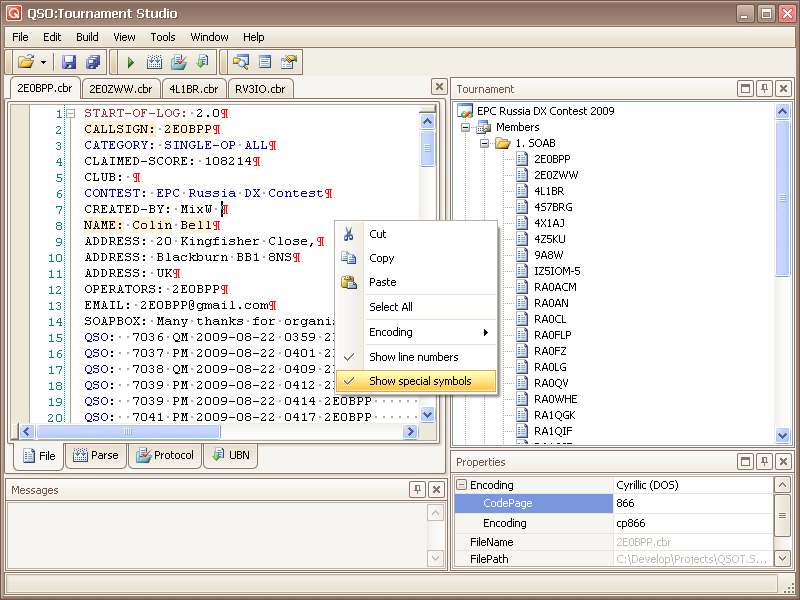The image size is (800, 600).
Task: Click the Cut scissors icon in context menu
Action: pyautogui.click(x=348, y=234)
